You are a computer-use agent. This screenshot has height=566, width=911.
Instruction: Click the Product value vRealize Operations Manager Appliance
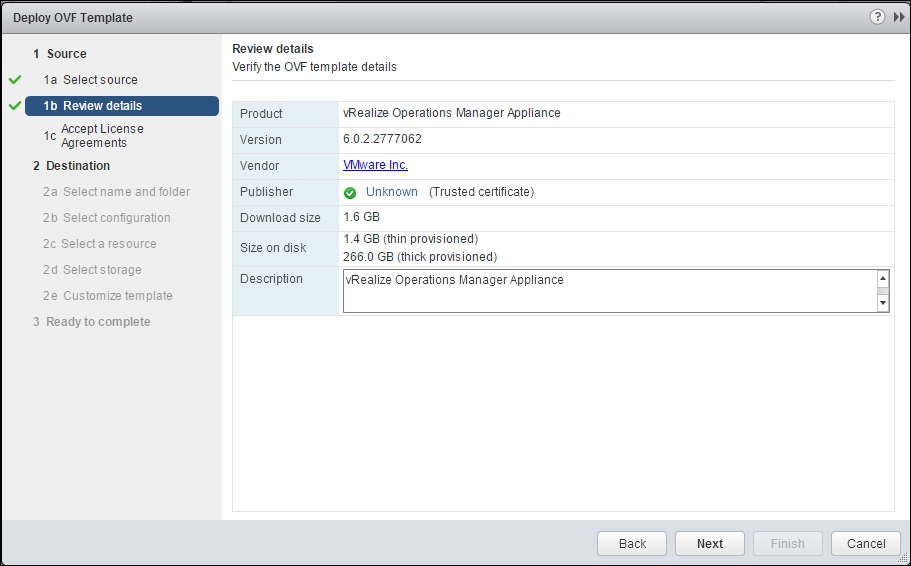(452, 113)
